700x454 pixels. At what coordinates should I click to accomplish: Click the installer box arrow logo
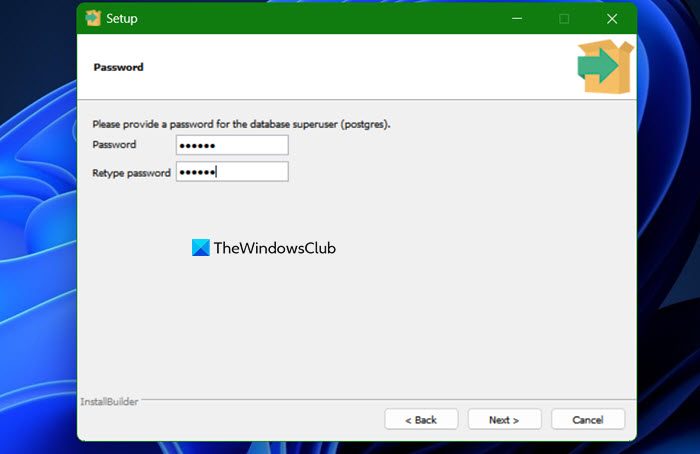coord(605,67)
